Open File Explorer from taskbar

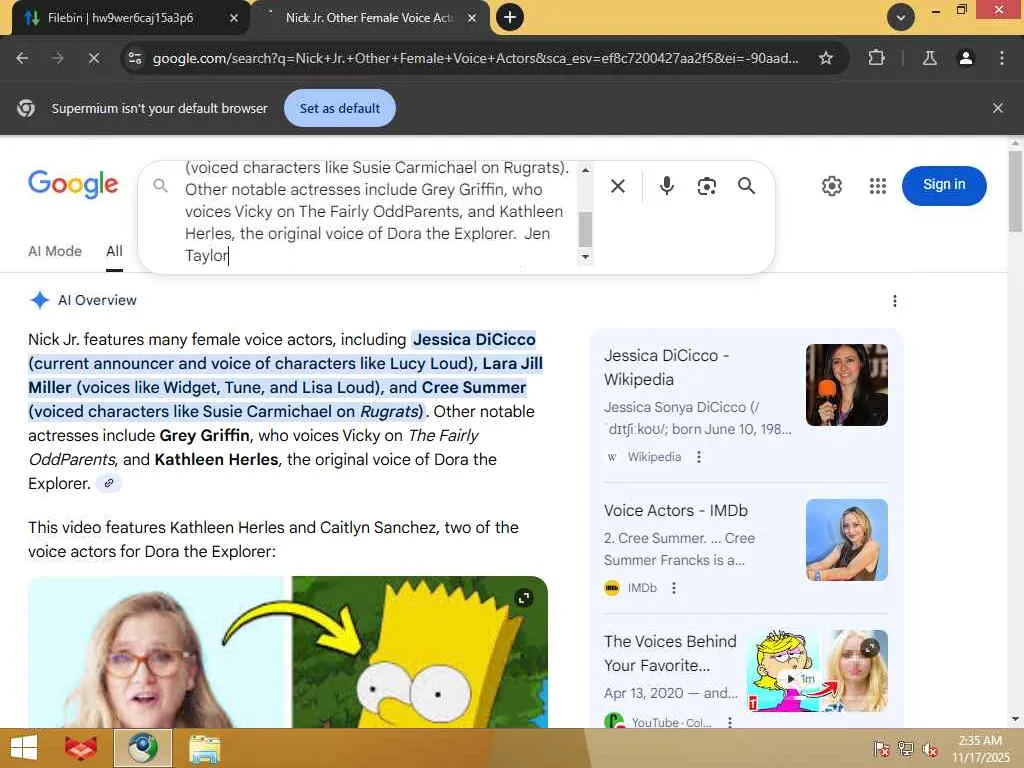[204, 748]
